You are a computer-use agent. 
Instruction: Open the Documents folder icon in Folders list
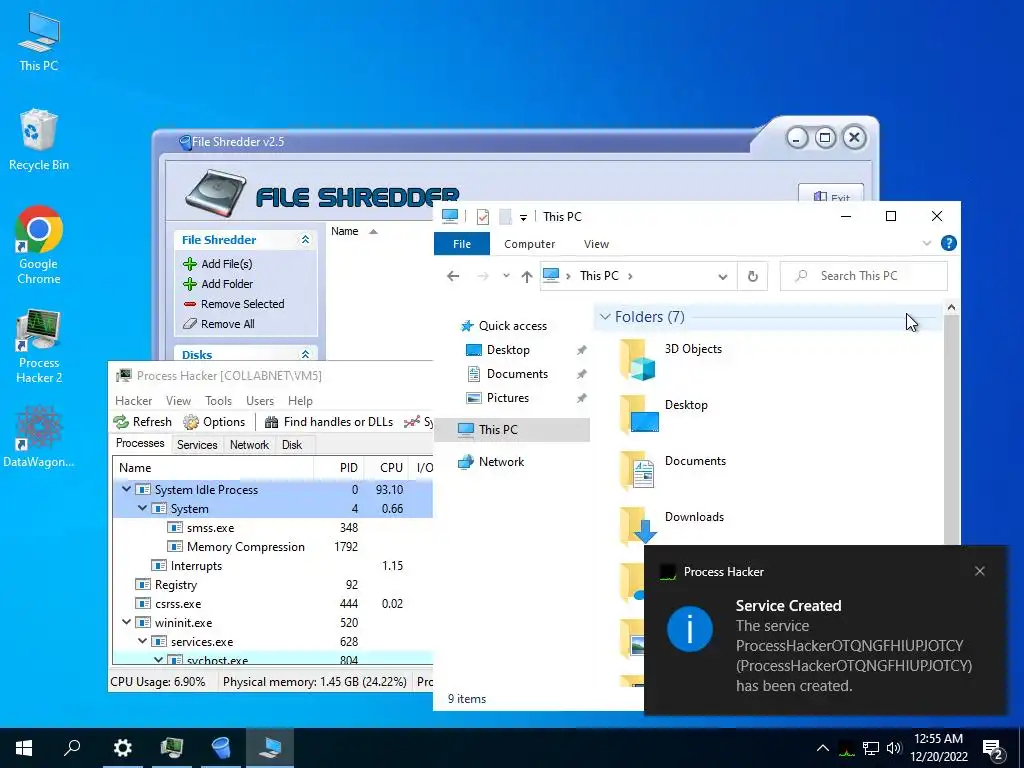638,471
